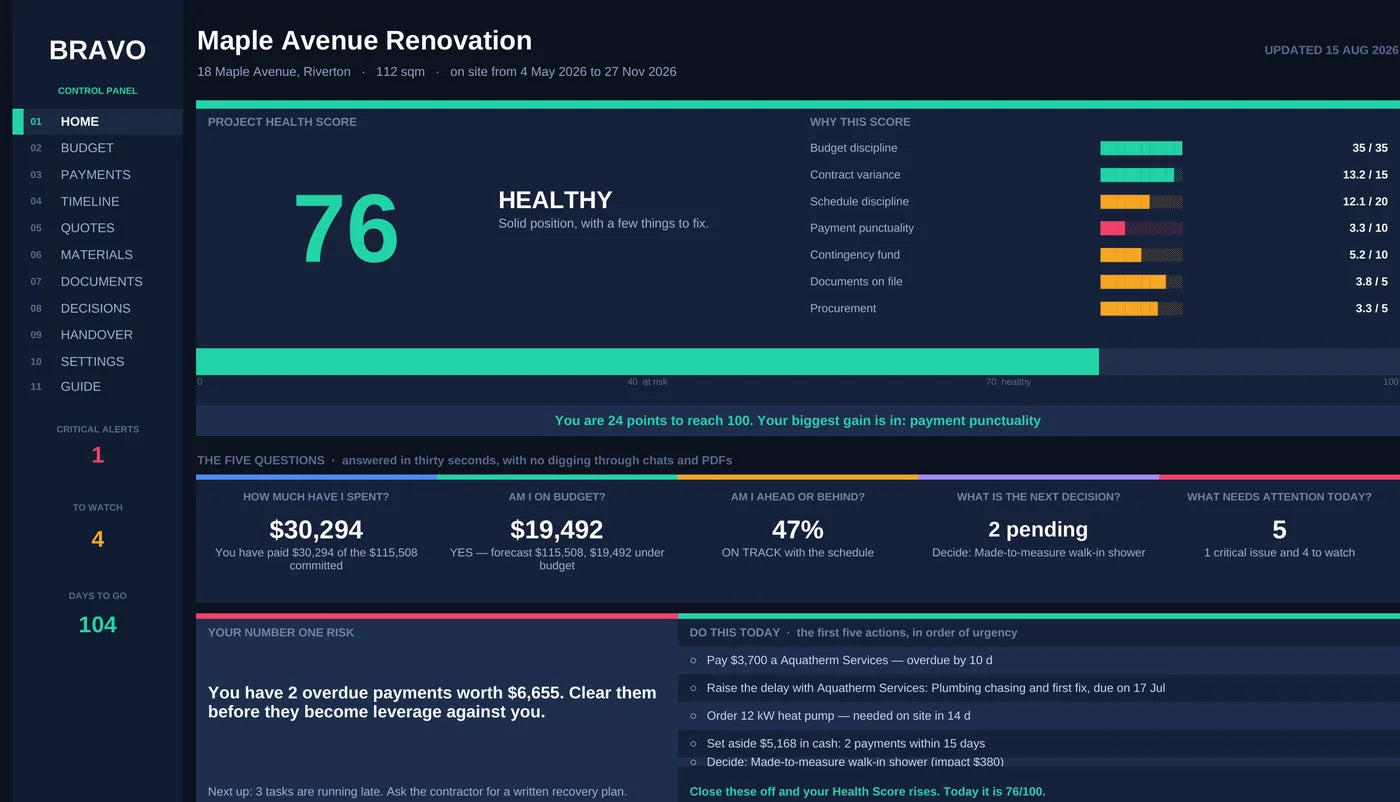Open the 'HOW MUCH HAVE I SPENT?' card
1400x802 pixels.
click(316, 538)
